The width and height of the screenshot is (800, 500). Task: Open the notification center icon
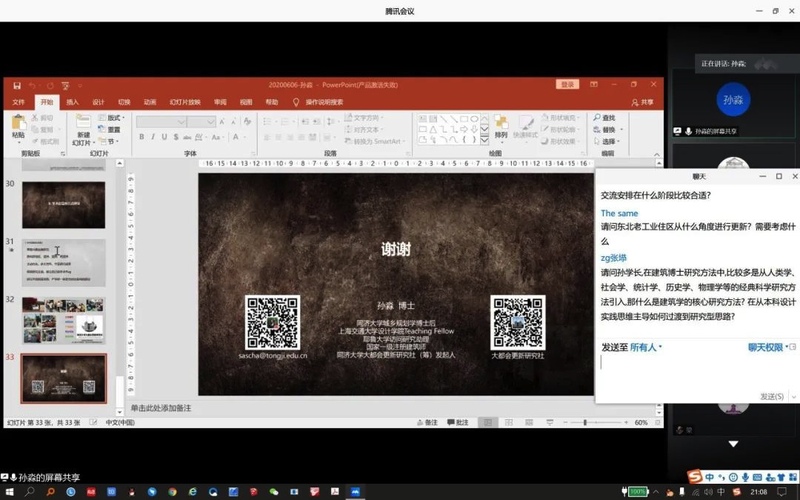(781, 492)
